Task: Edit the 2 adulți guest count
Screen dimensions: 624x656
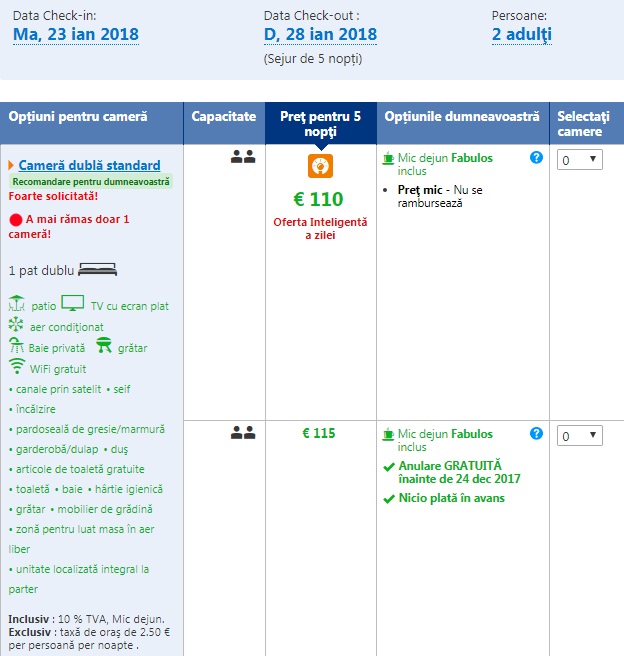Action: [x=521, y=35]
